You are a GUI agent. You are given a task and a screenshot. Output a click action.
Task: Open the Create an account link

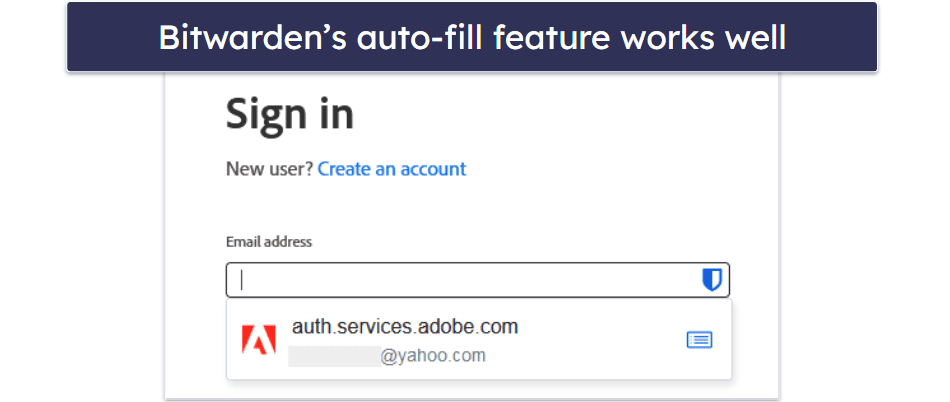(x=391, y=169)
